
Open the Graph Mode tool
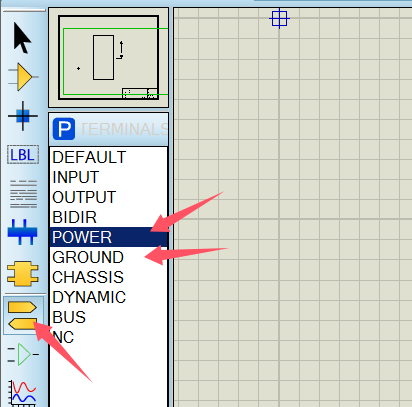pyautogui.click(x=23, y=393)
